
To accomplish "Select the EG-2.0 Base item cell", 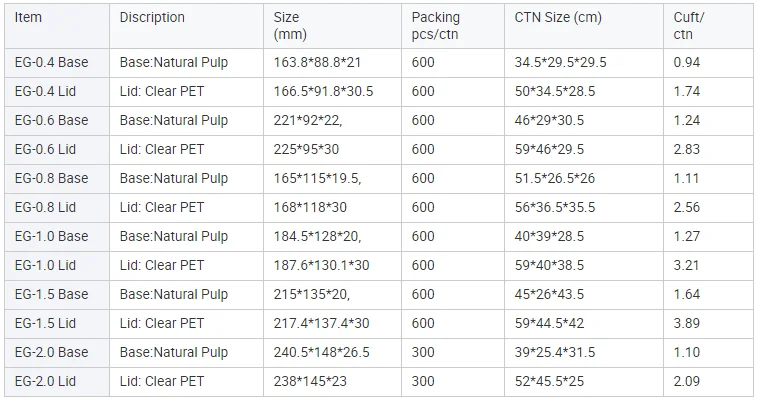I will coord(51,352).
